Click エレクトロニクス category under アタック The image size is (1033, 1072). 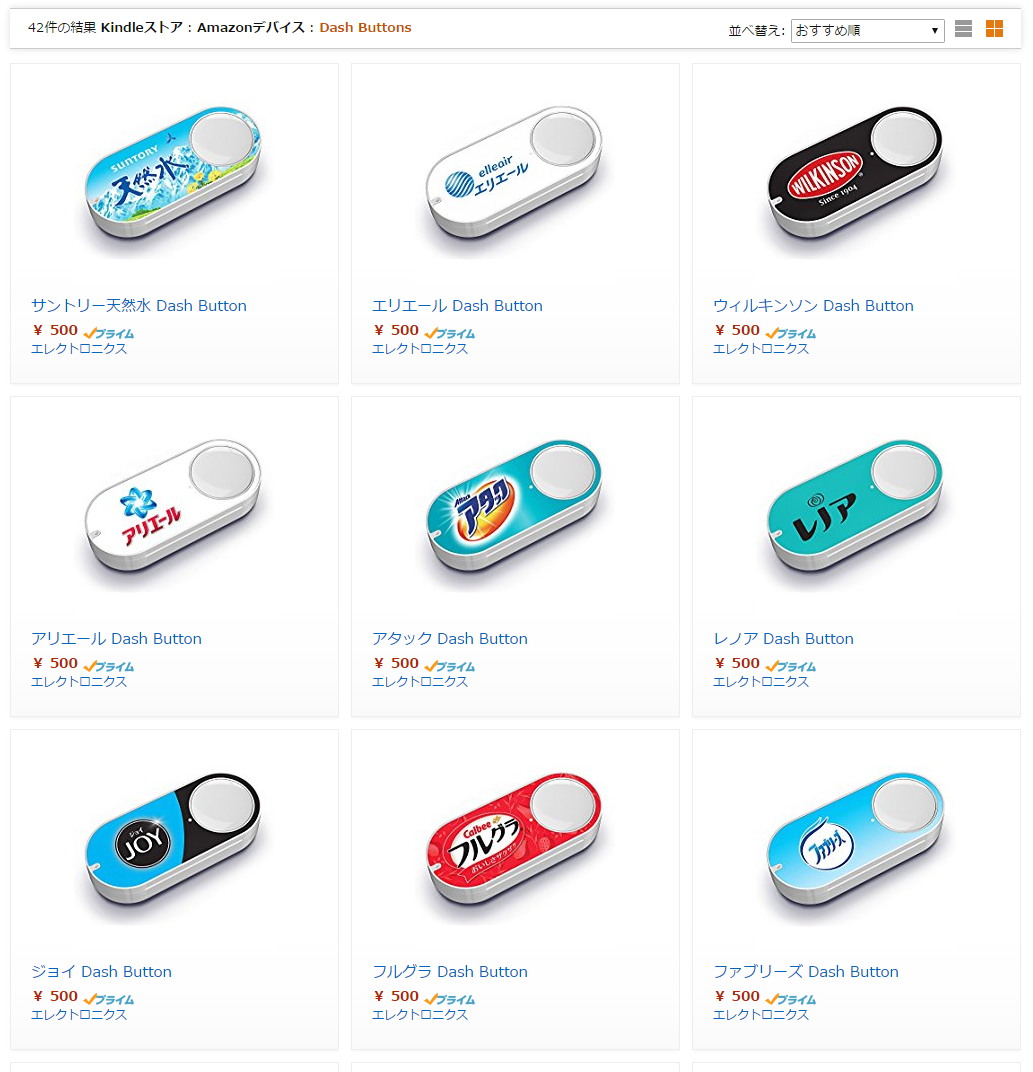pos(420,682)
